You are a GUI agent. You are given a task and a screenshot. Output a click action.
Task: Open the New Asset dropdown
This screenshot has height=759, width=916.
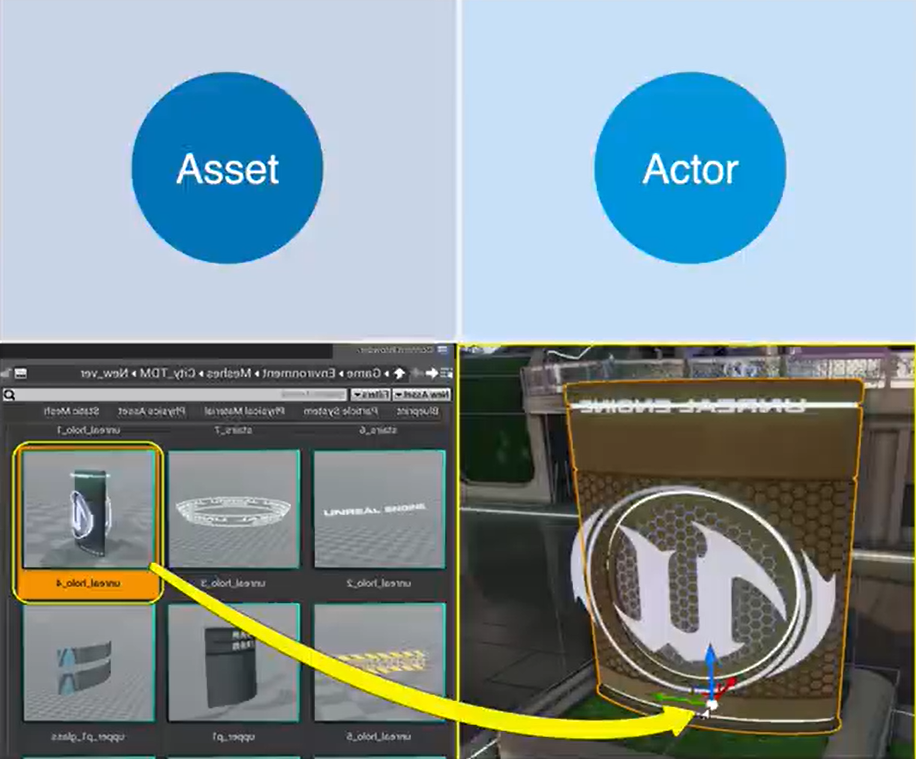click(421, 395)
